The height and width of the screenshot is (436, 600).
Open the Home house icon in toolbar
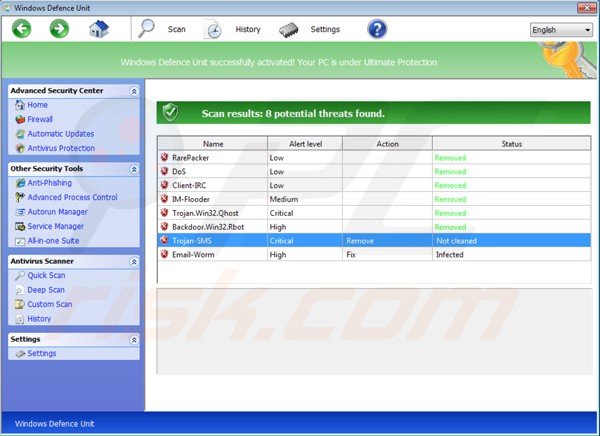[98, 29]
